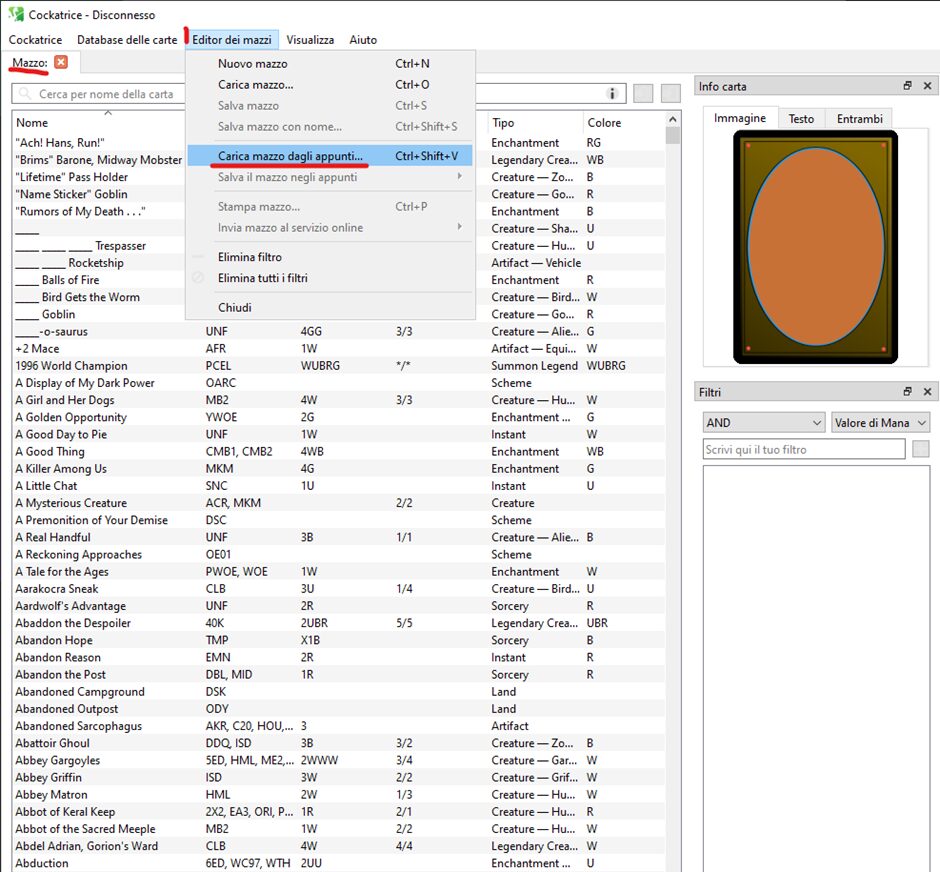940x872 pixels.
Task: Close the Mazzo tab with the orange X
Action: 61,62
